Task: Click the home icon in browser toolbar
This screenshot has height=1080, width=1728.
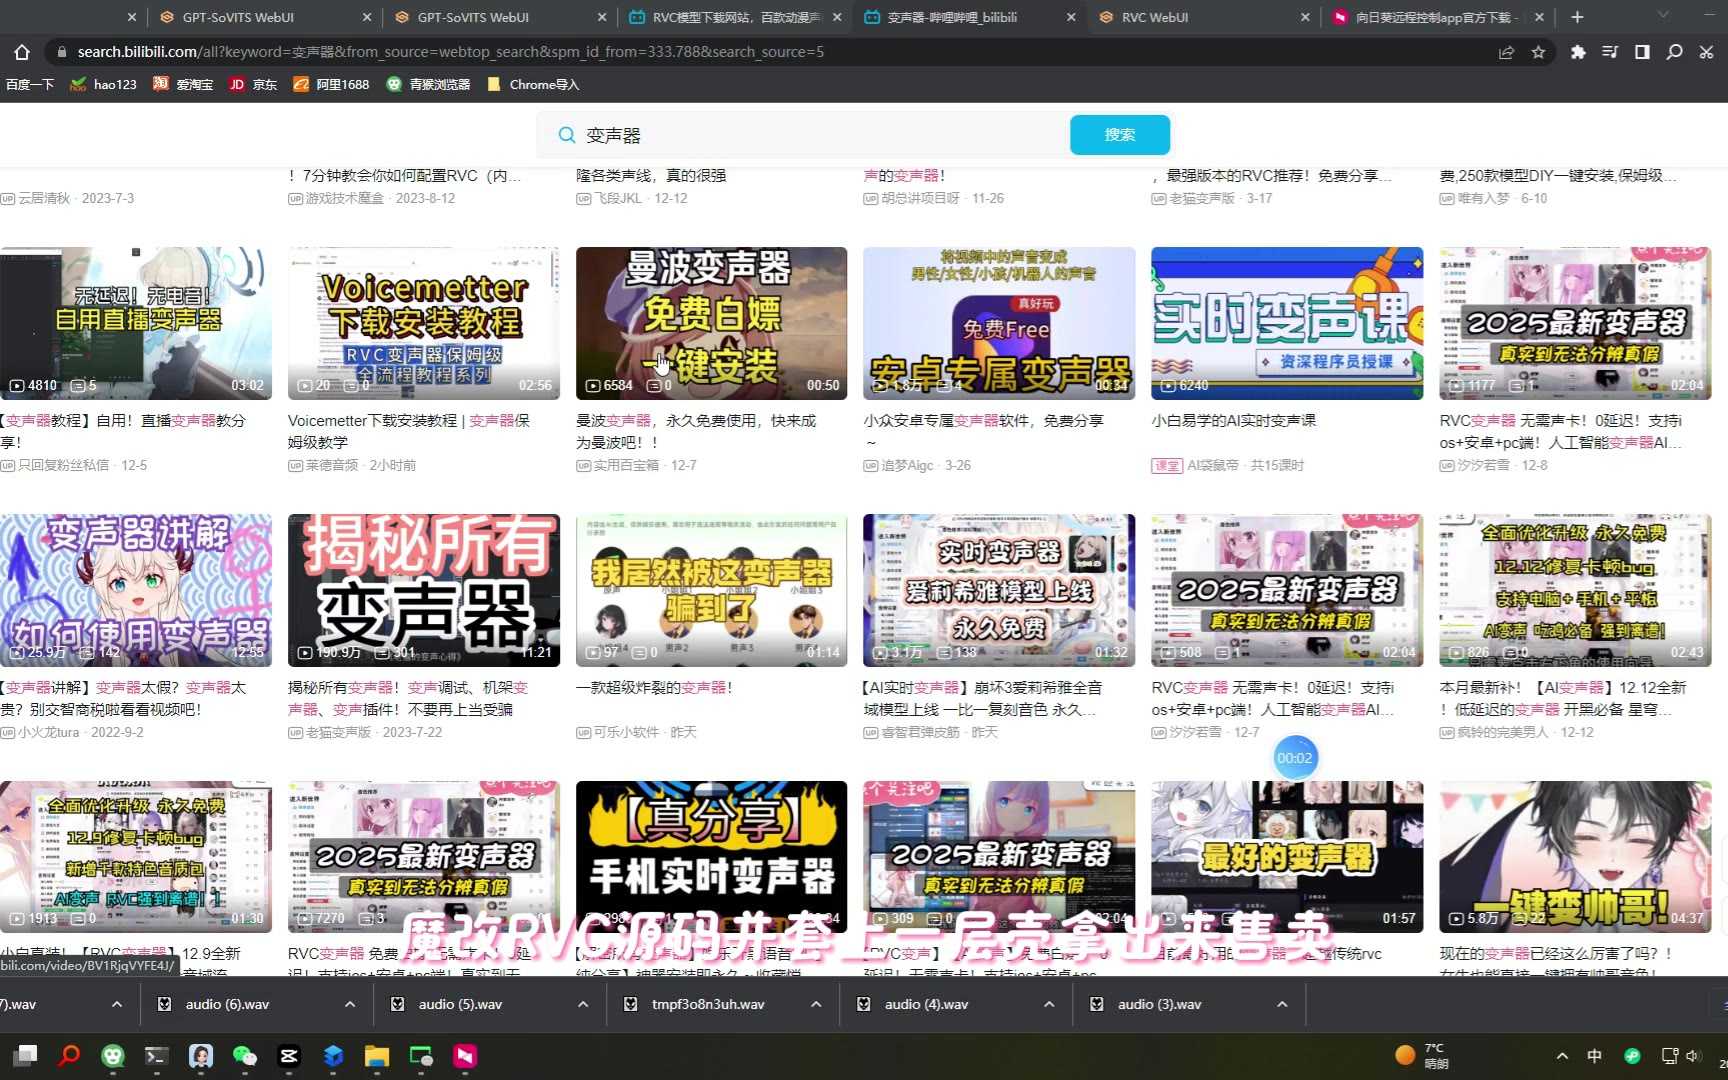Action: coord(22,52)
